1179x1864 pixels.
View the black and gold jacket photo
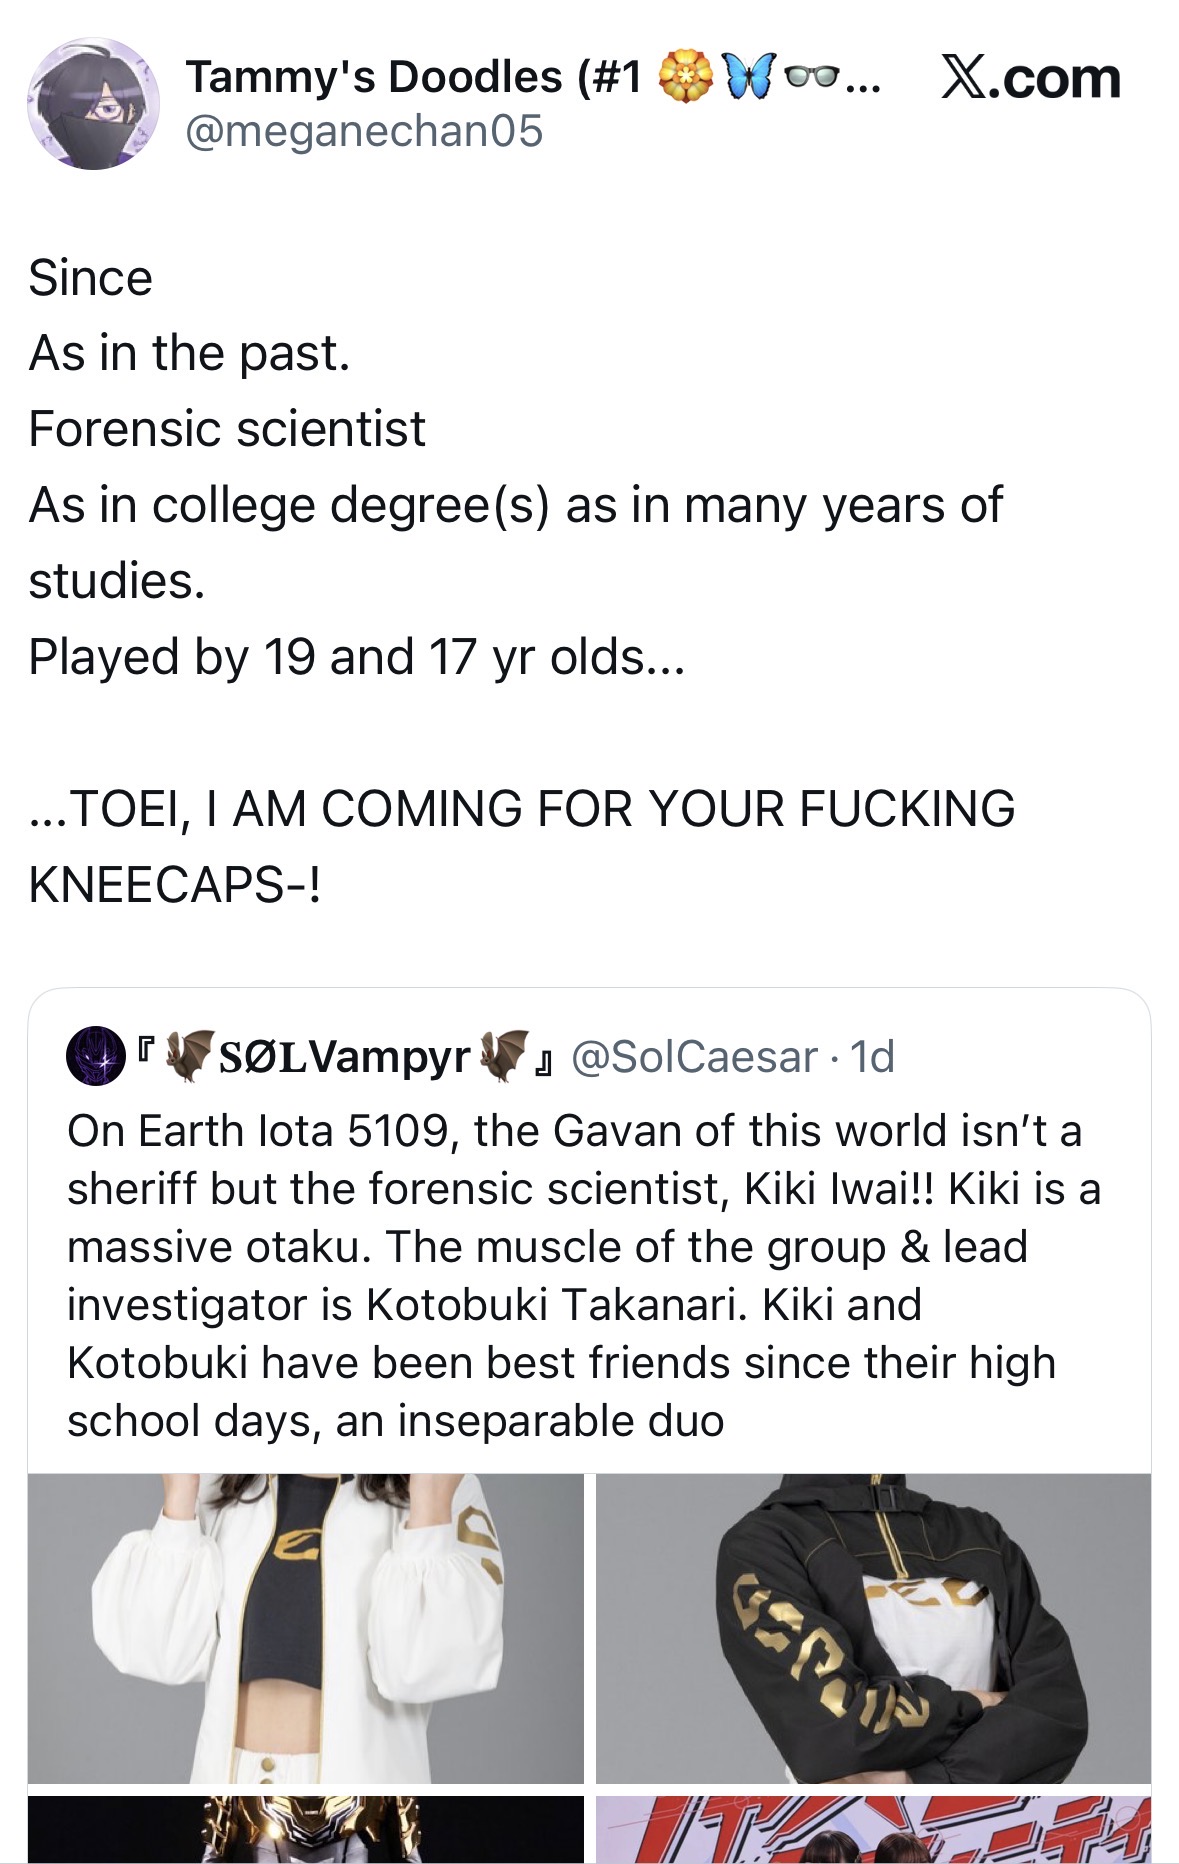click(x=873, y=1628)
